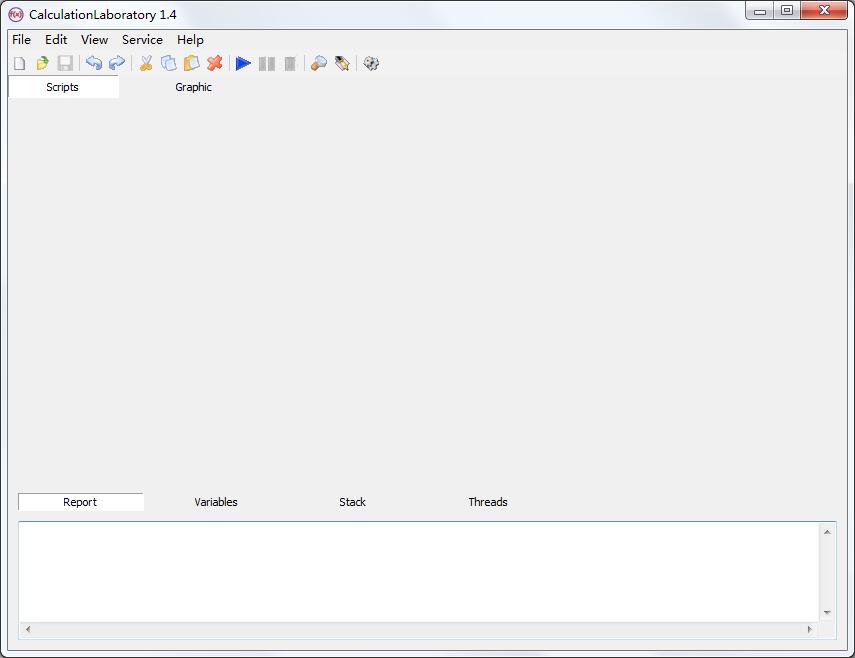Switch to the Graphic tab

(193, 87)
